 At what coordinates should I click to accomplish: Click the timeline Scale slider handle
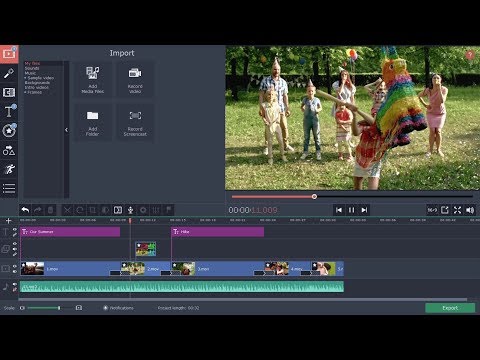pyautogui.click(x=59, y=308)
